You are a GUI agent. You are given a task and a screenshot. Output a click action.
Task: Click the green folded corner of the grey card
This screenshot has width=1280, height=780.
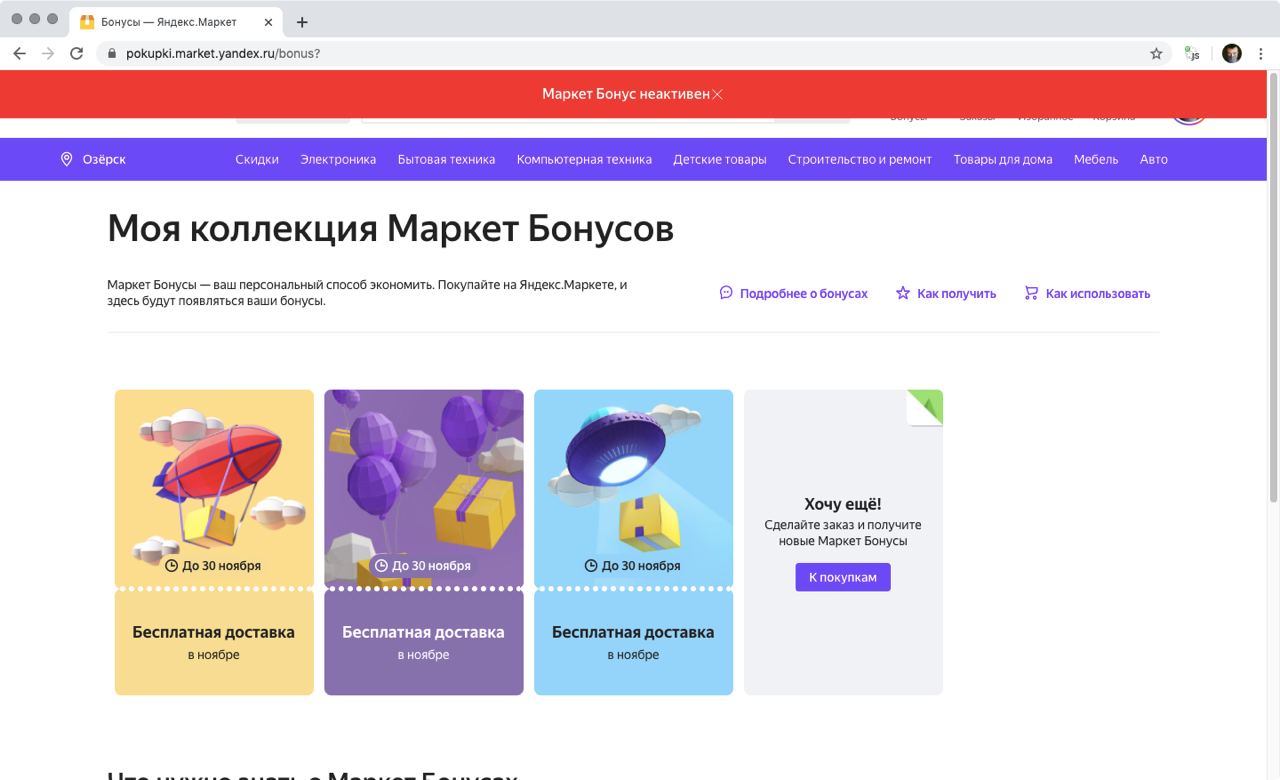(926, 407)
